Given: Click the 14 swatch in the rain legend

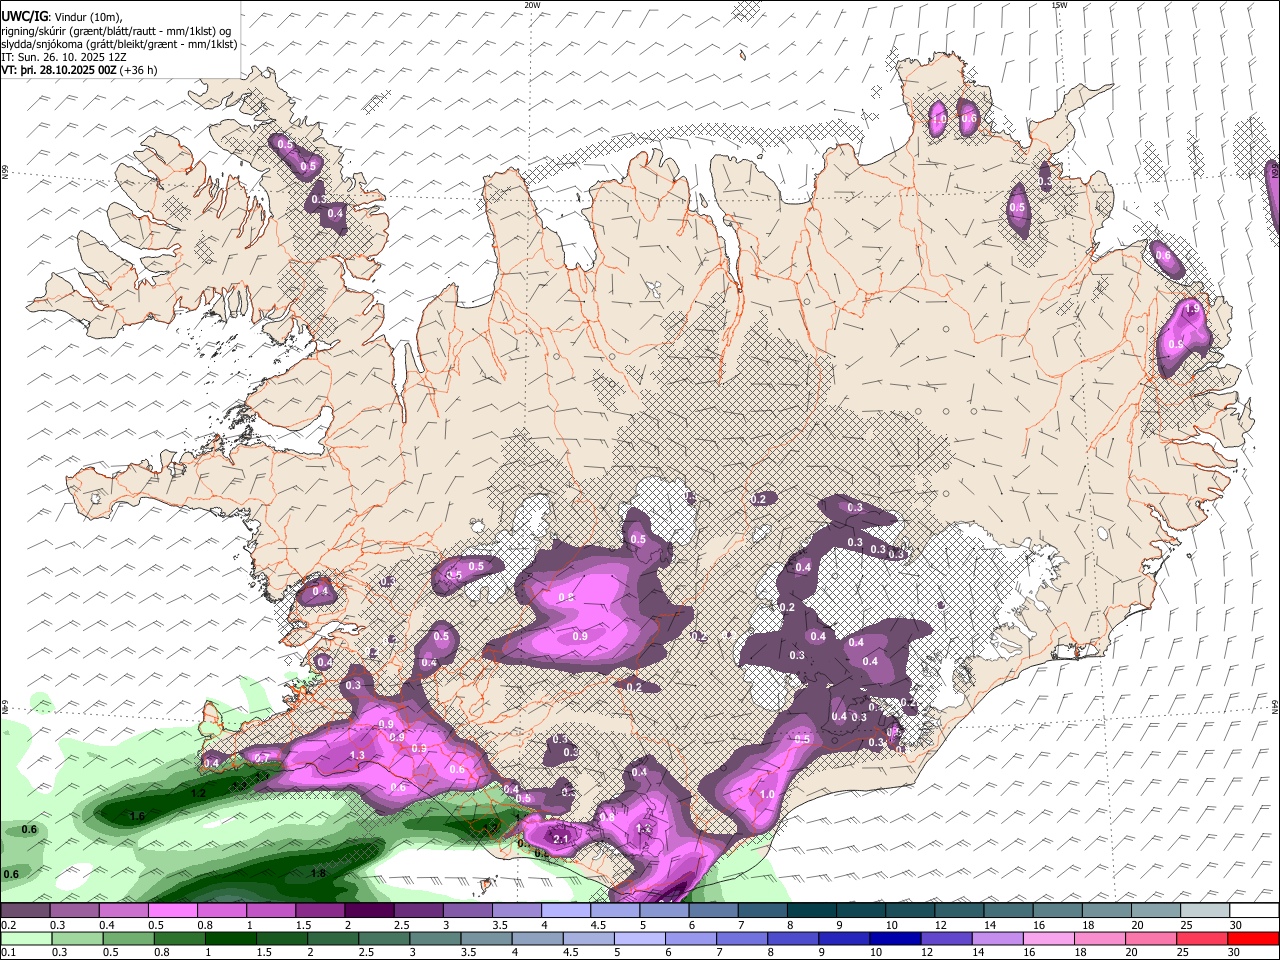Looking at the screenshot, I should [998, 939].
